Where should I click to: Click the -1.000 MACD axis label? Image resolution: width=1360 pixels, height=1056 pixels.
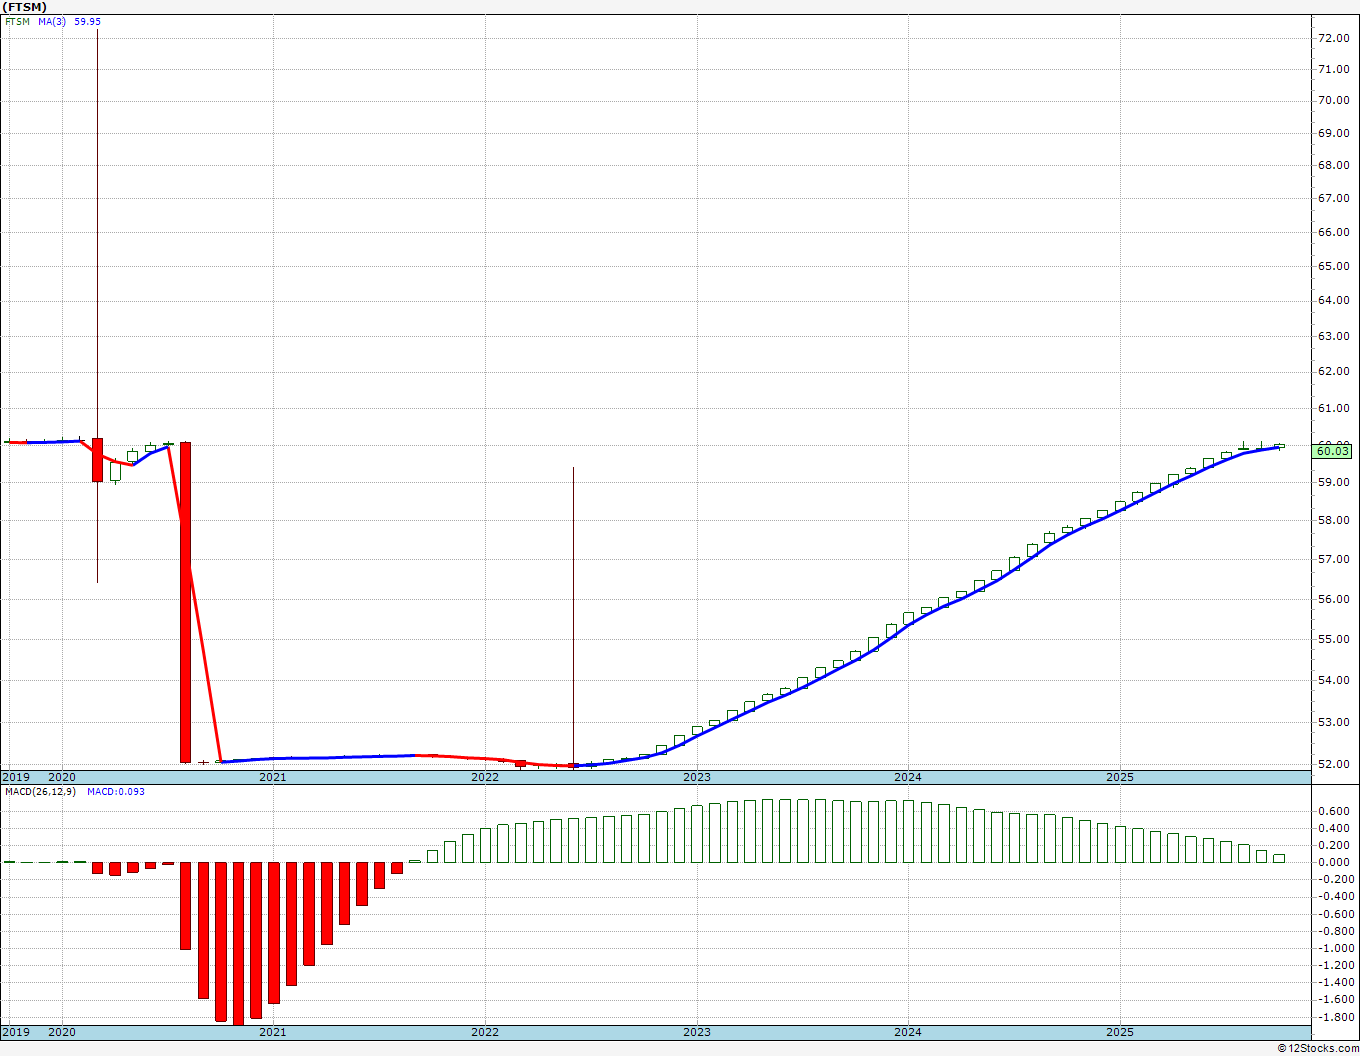(x=1334, y=948)
